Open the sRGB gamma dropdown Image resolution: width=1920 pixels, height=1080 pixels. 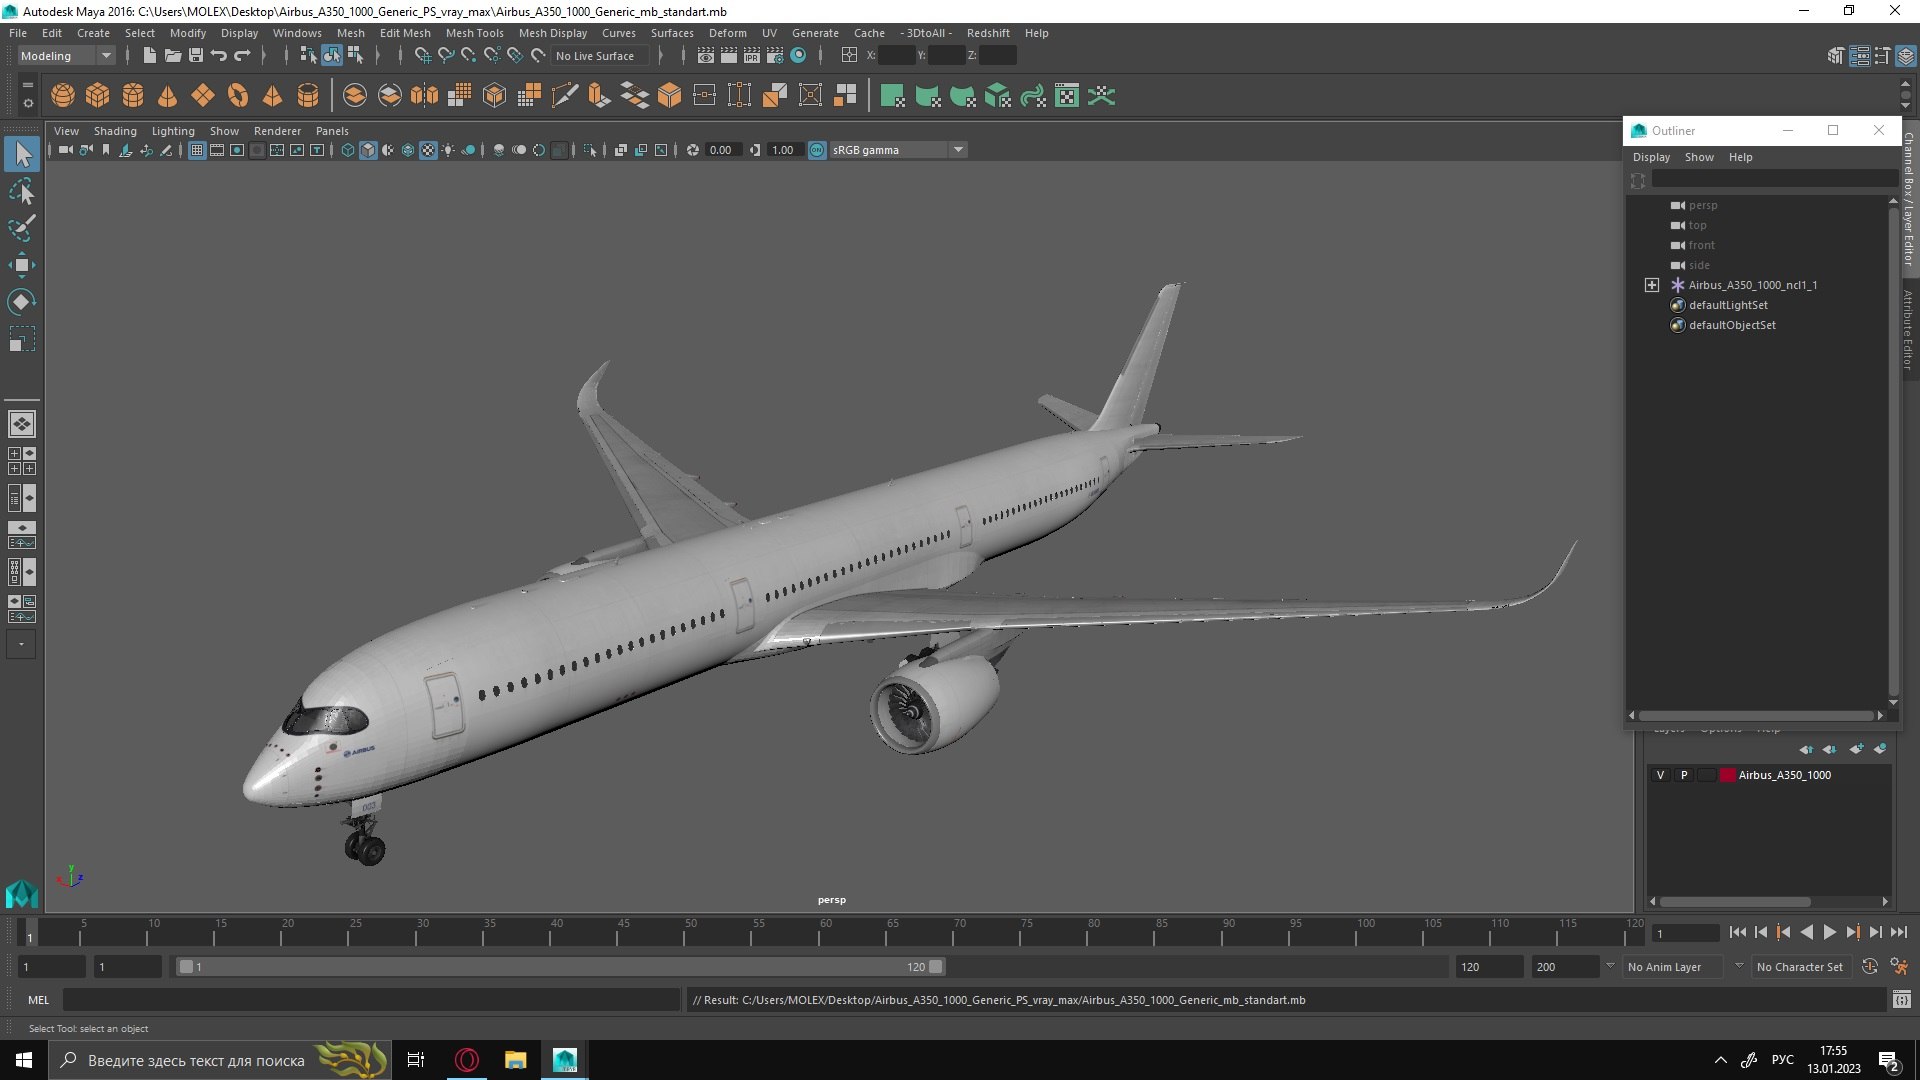(898, 150)
